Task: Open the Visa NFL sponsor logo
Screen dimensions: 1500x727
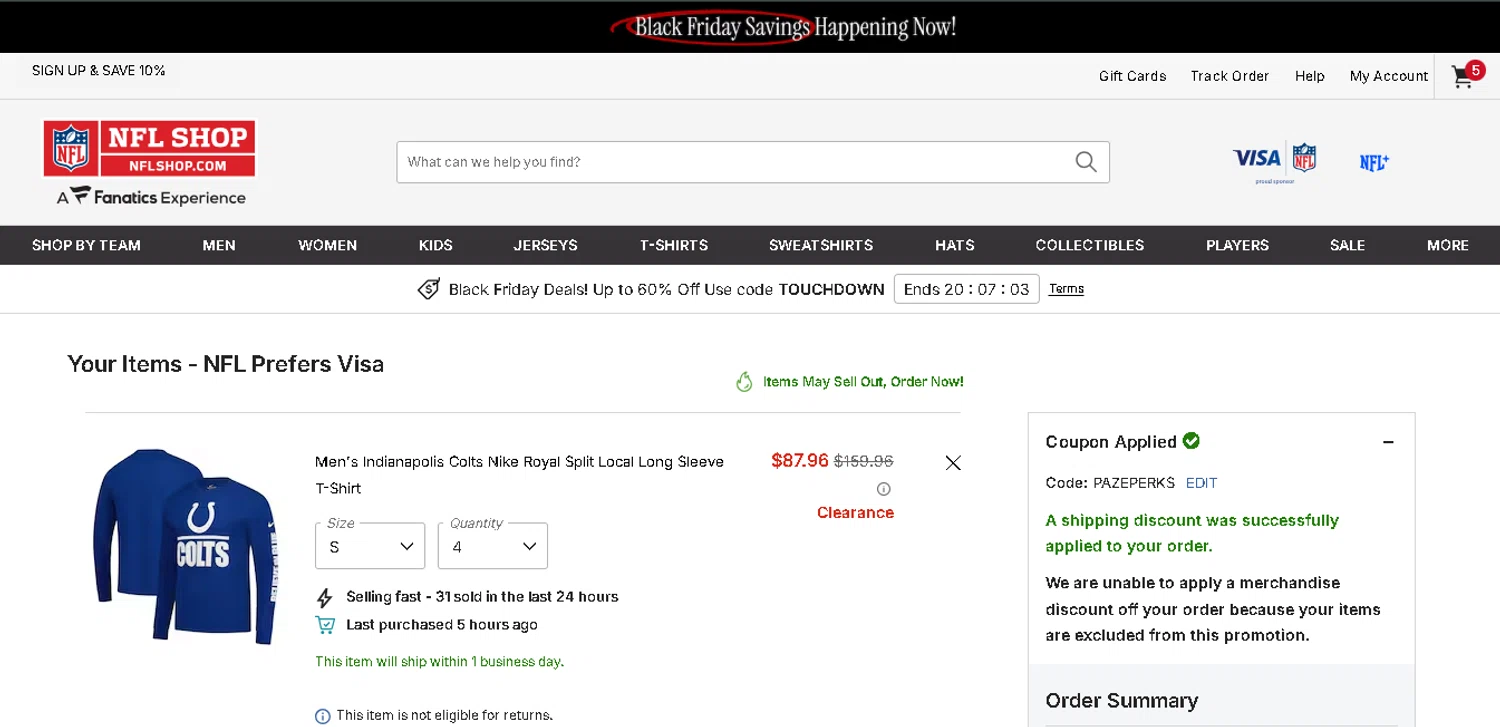Action: (x=1274, y=160)
